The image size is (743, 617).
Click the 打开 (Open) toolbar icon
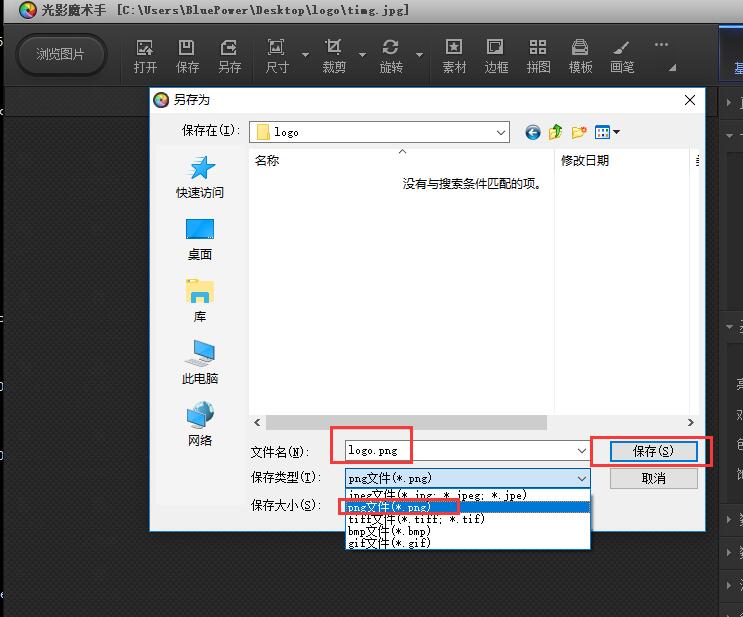pos(145,56)
